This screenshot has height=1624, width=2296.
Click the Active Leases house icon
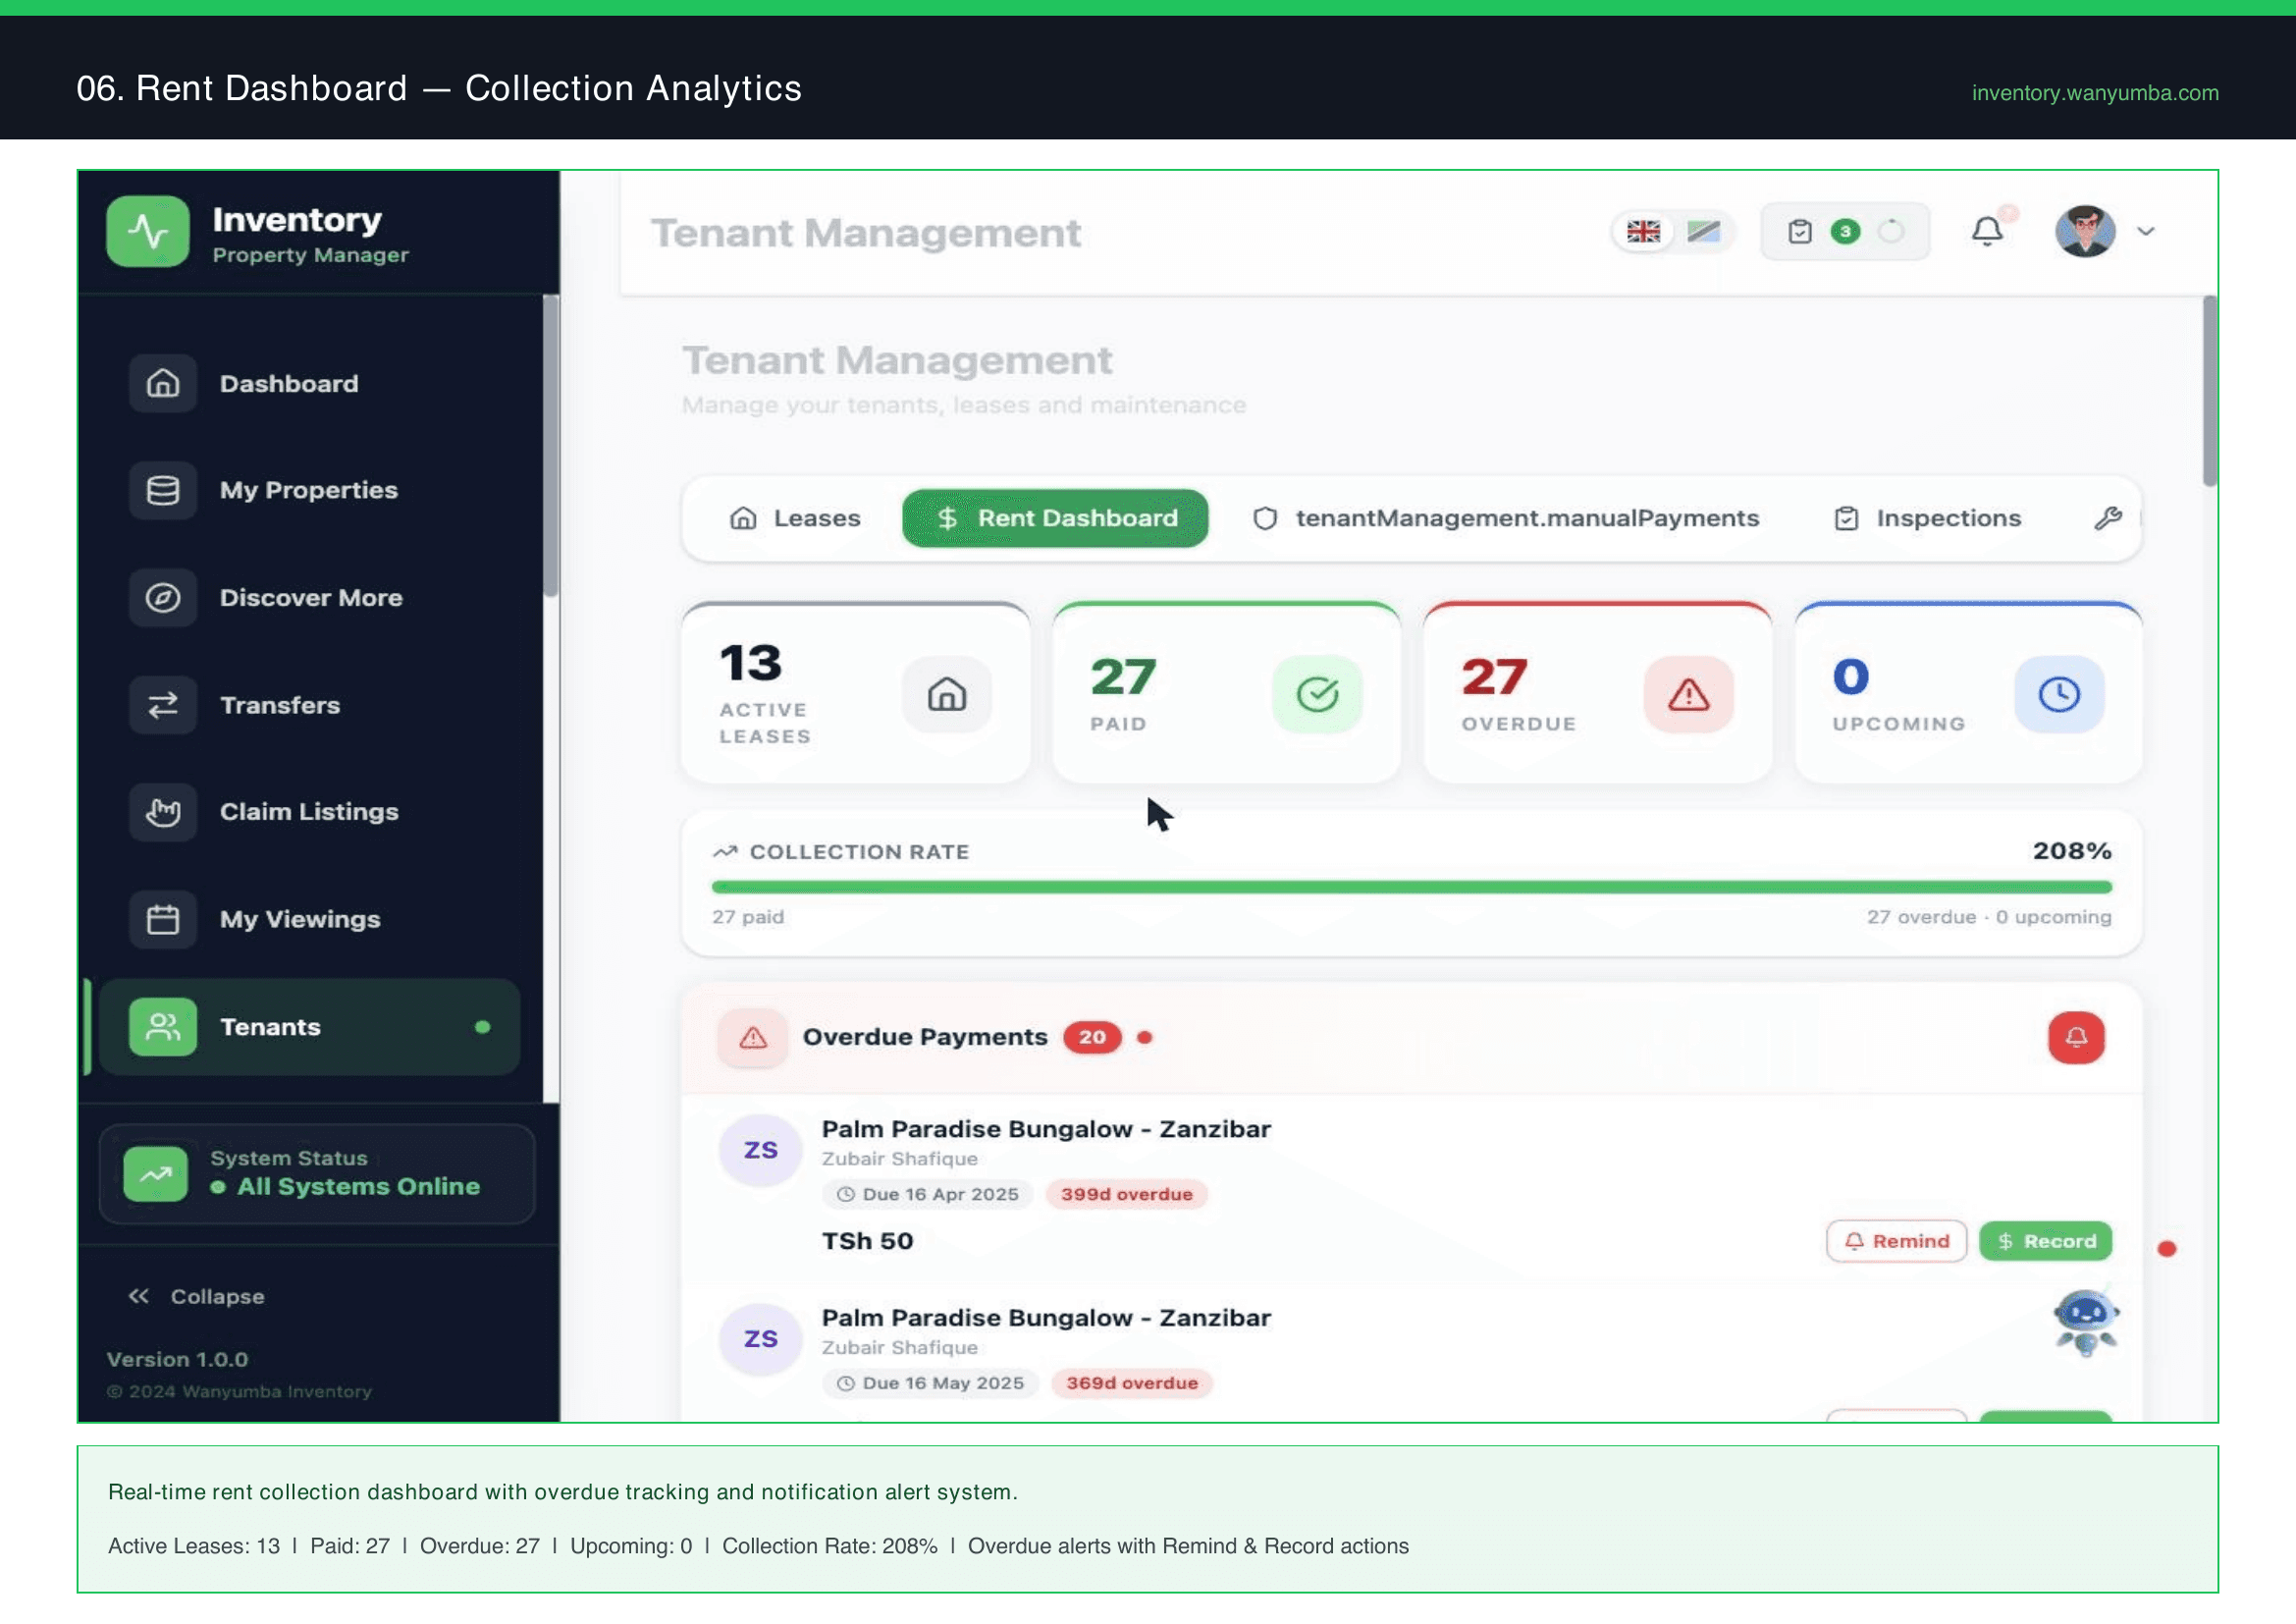947,694
